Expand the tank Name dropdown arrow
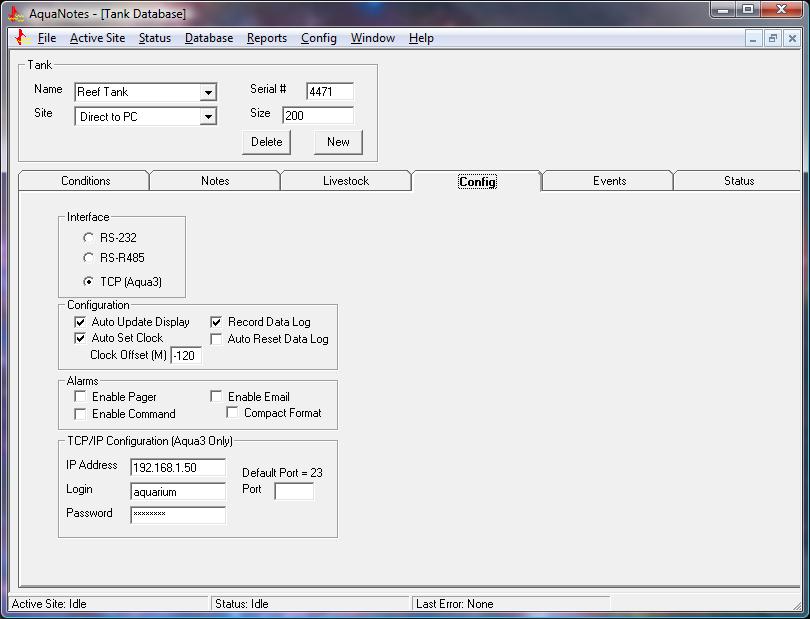810x619 pixels. (x=208, y=92)
